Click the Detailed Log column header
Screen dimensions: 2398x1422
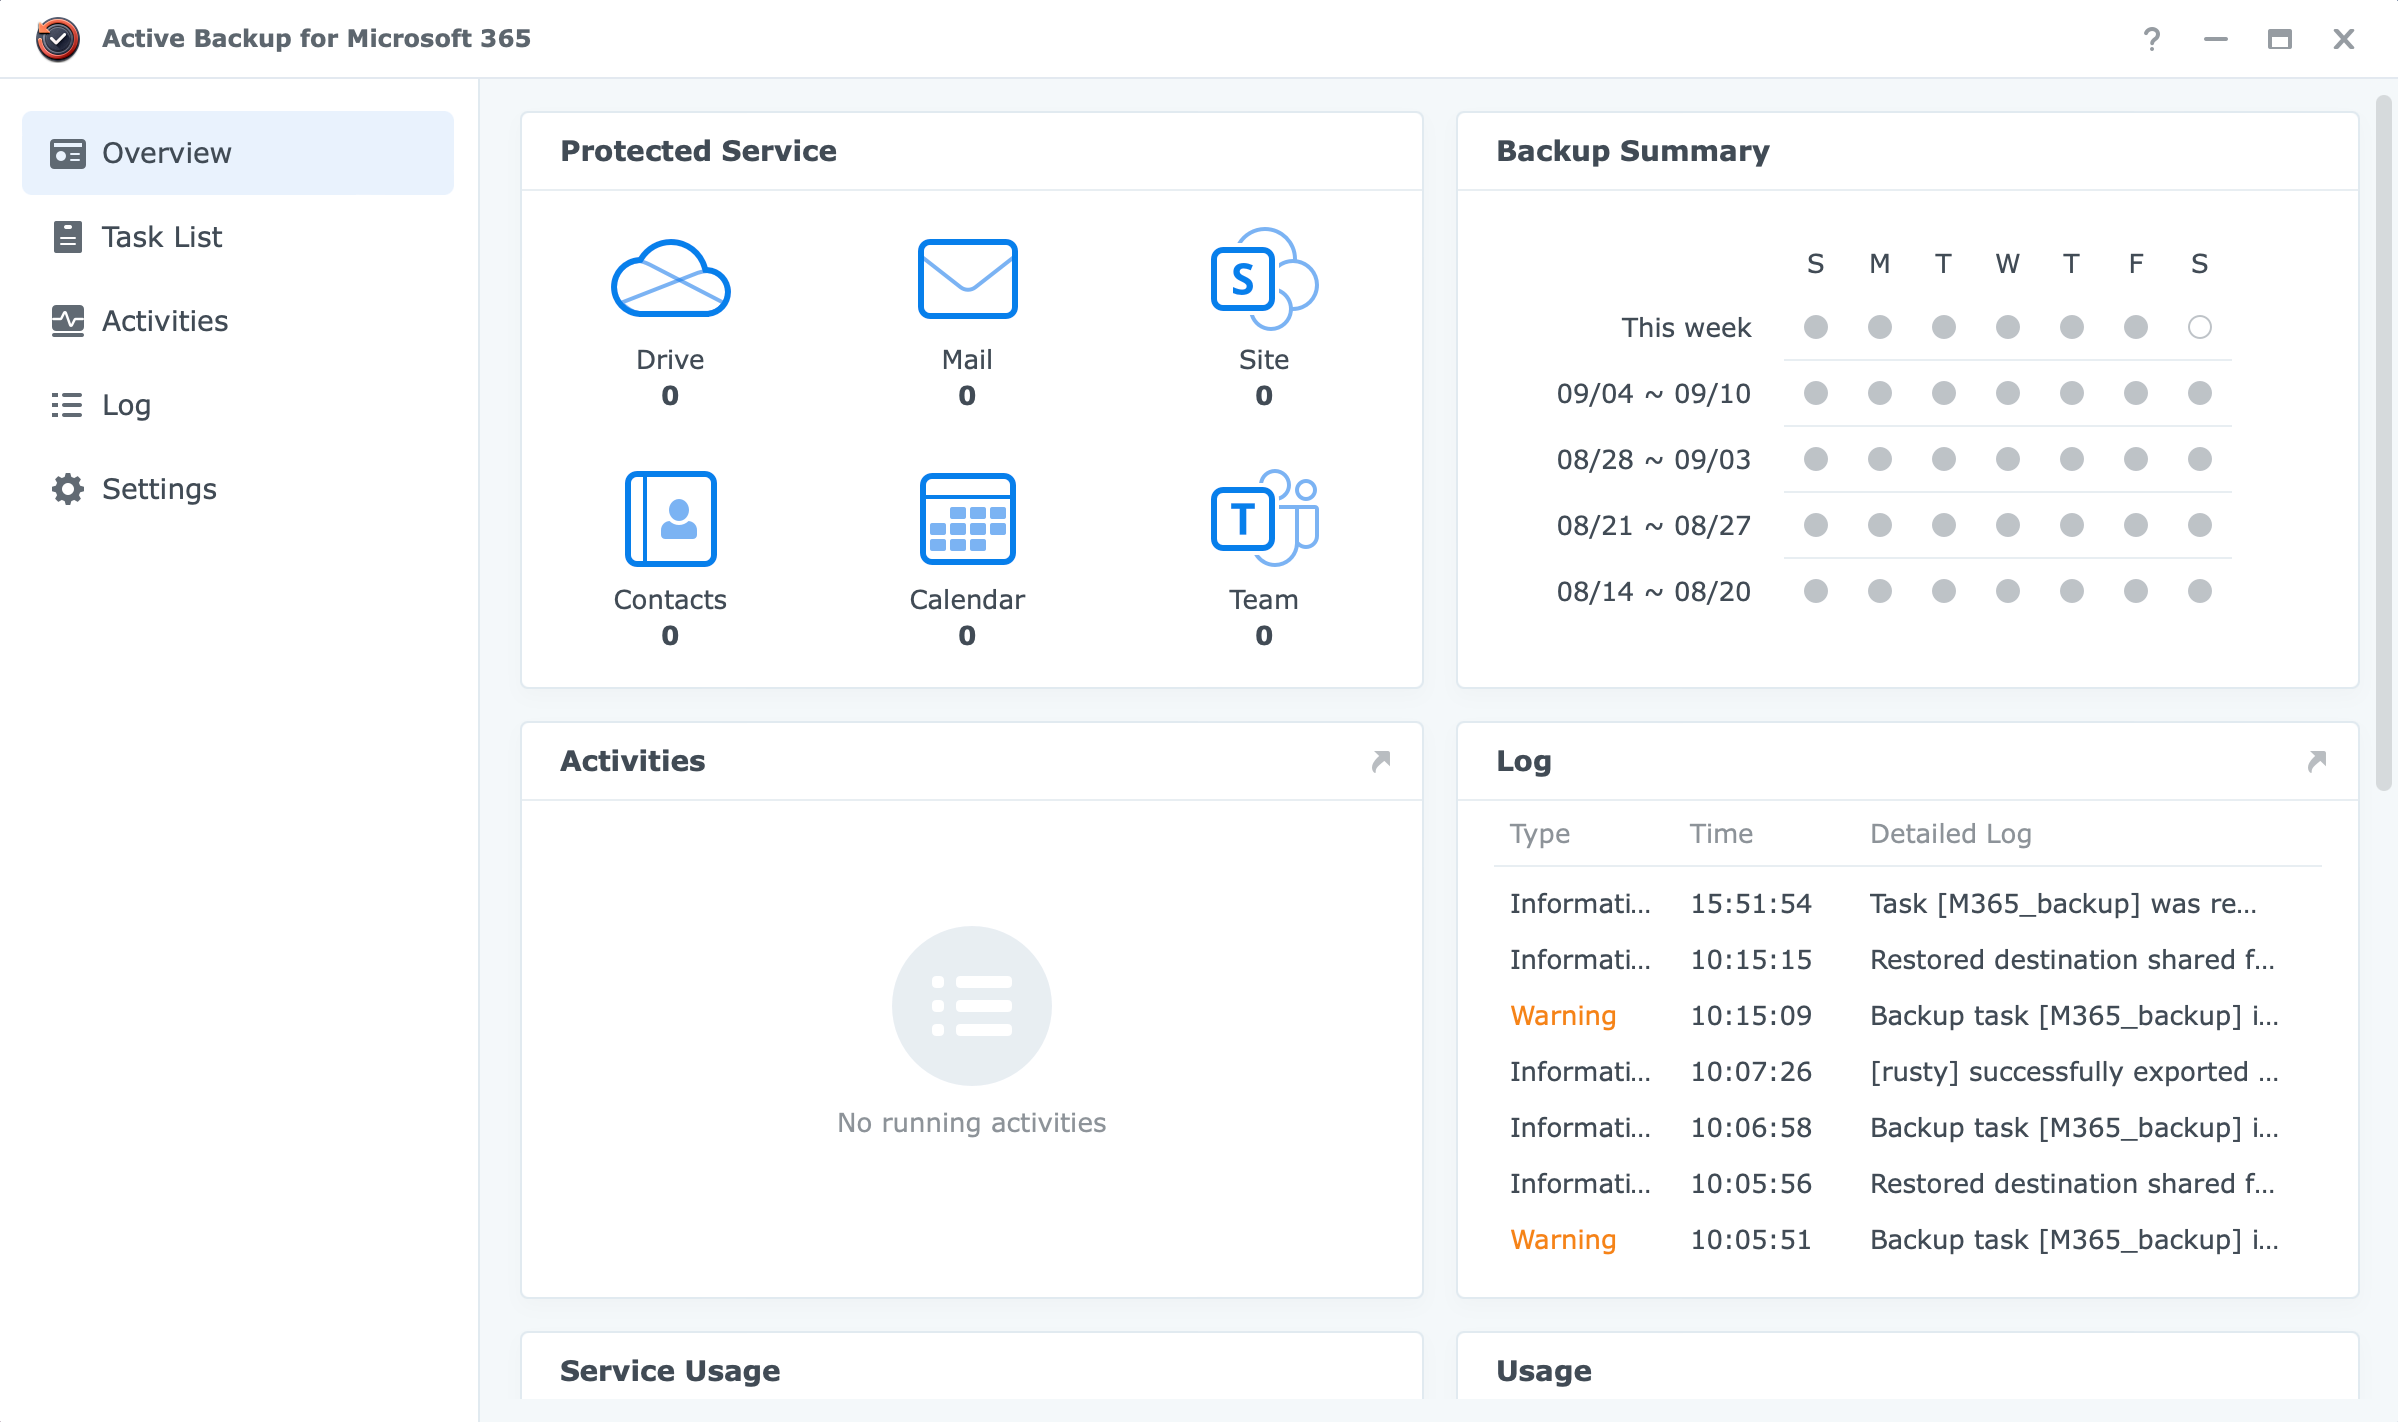click(1951, 834)
